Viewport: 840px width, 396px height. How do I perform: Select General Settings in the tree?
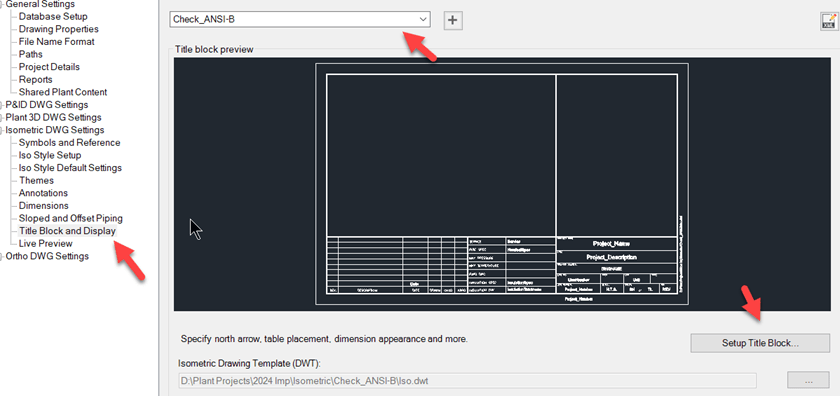pyautogui.click(x=40, y=4)
